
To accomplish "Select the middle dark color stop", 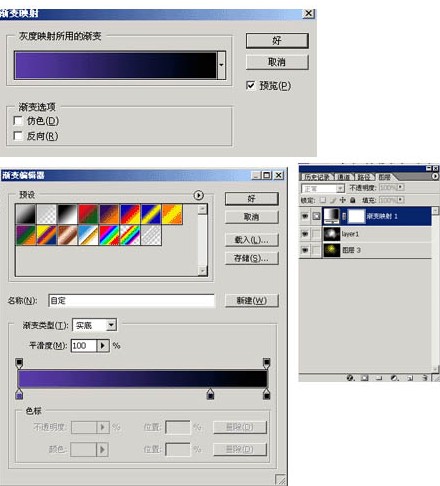I will [x=210, y=394].
